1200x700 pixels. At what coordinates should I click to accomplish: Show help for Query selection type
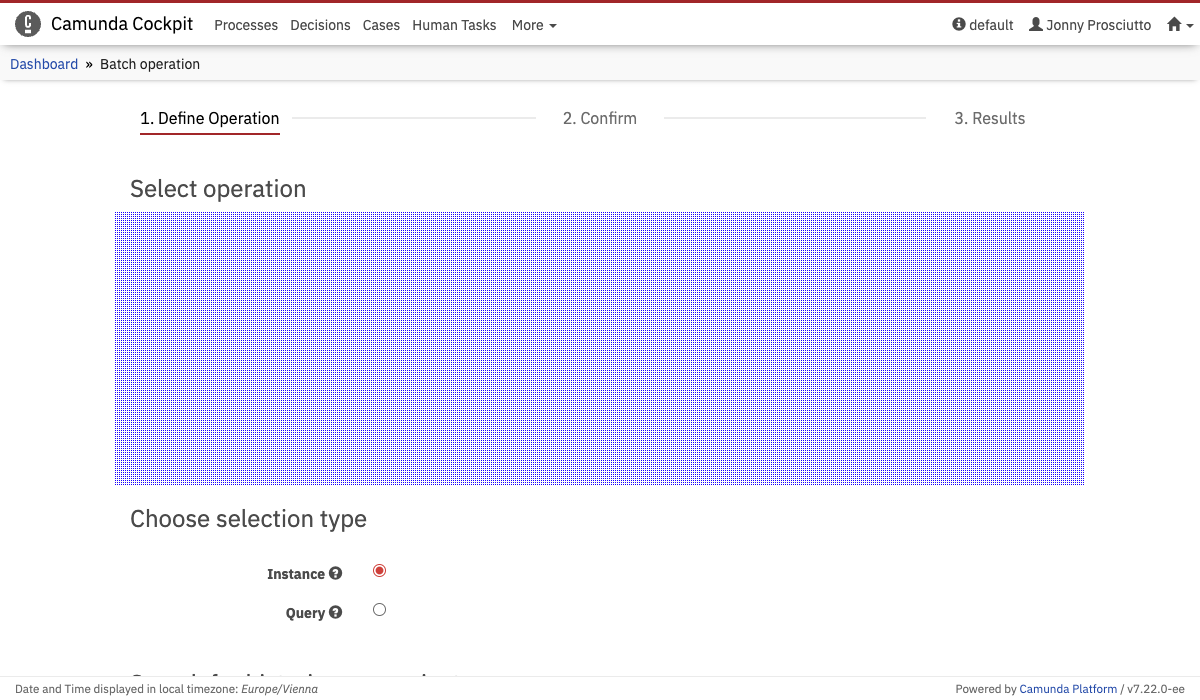click(x=336, y=613)
